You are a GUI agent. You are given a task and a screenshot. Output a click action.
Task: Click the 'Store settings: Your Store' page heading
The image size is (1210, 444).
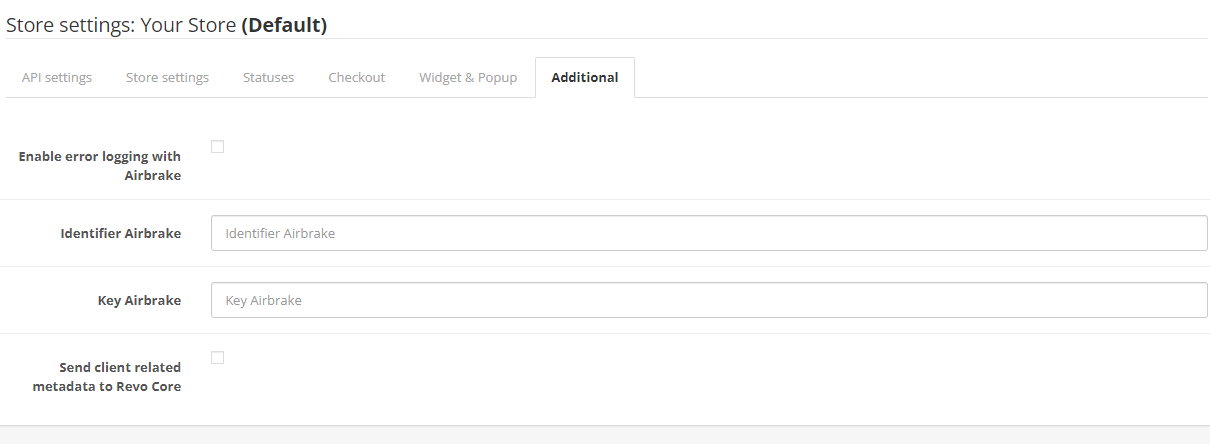120,25
